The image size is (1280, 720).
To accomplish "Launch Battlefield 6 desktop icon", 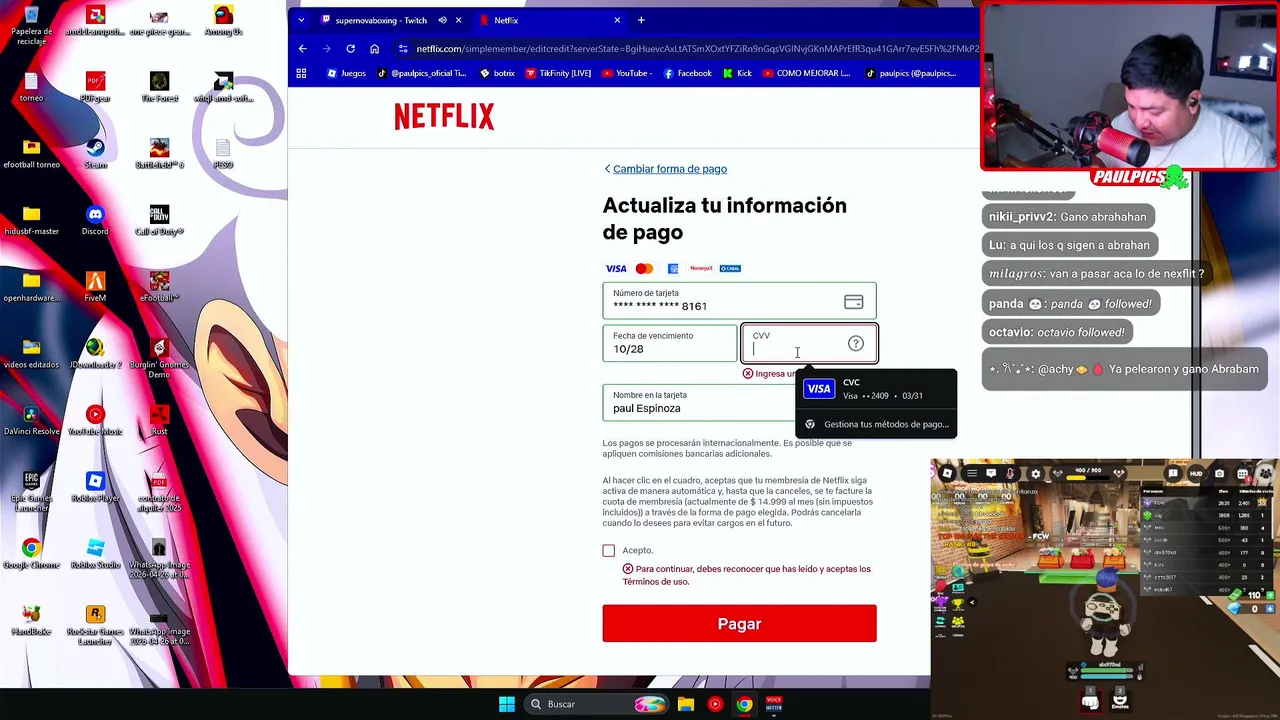I will pos(159,154).
